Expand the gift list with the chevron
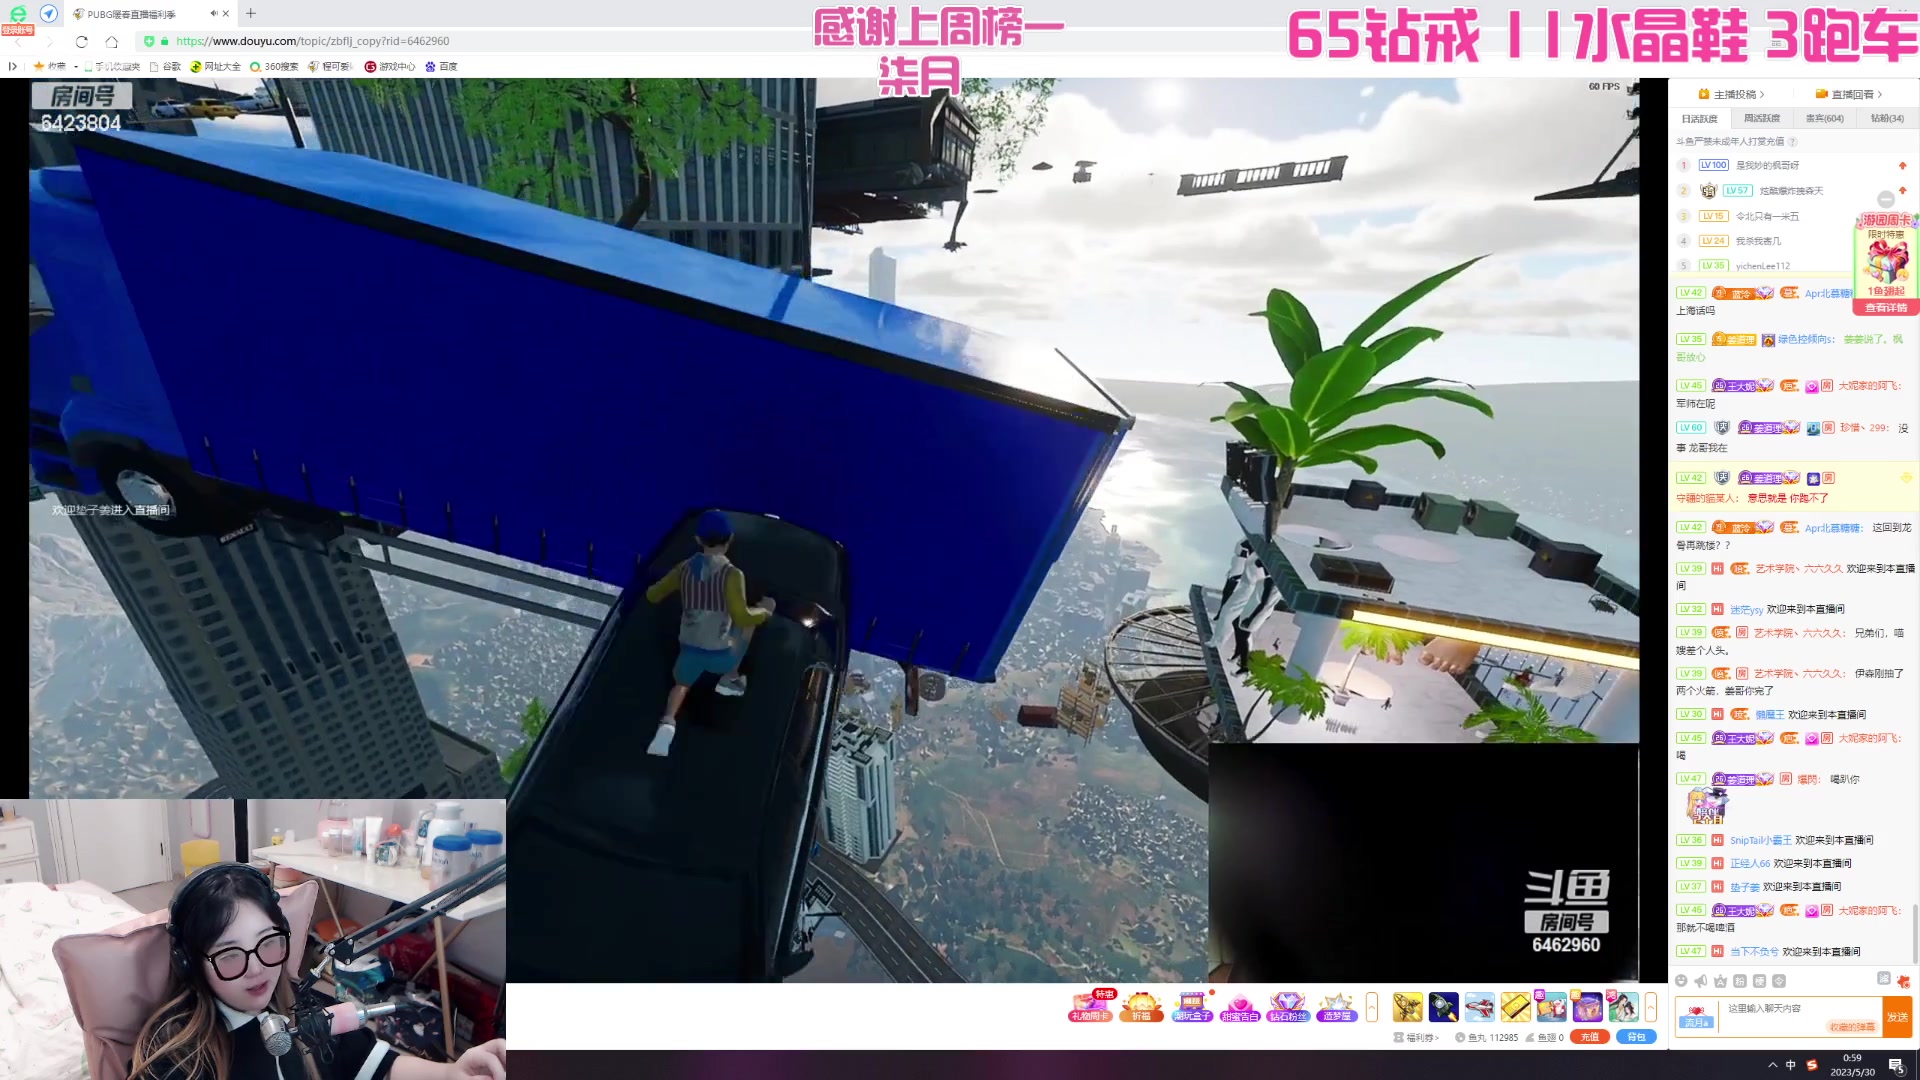1920x1080 pixels. point(1371,1007)
